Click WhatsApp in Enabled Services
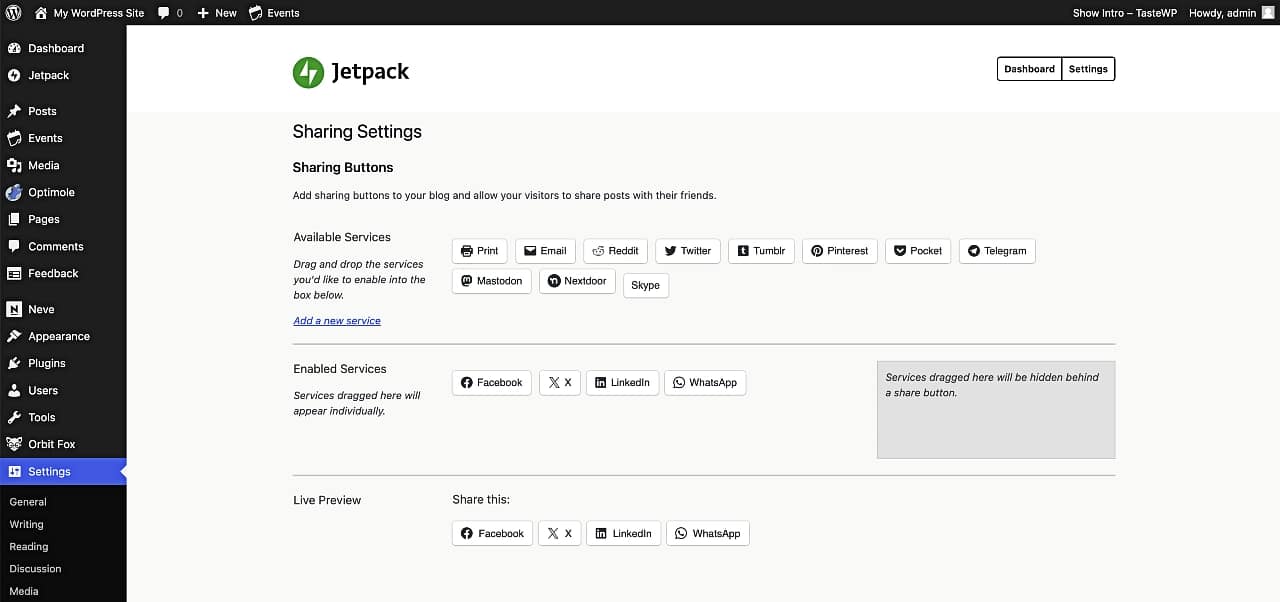Image resolution: width=1280 pixels, height=602 pixels. [x=705, y=383]
